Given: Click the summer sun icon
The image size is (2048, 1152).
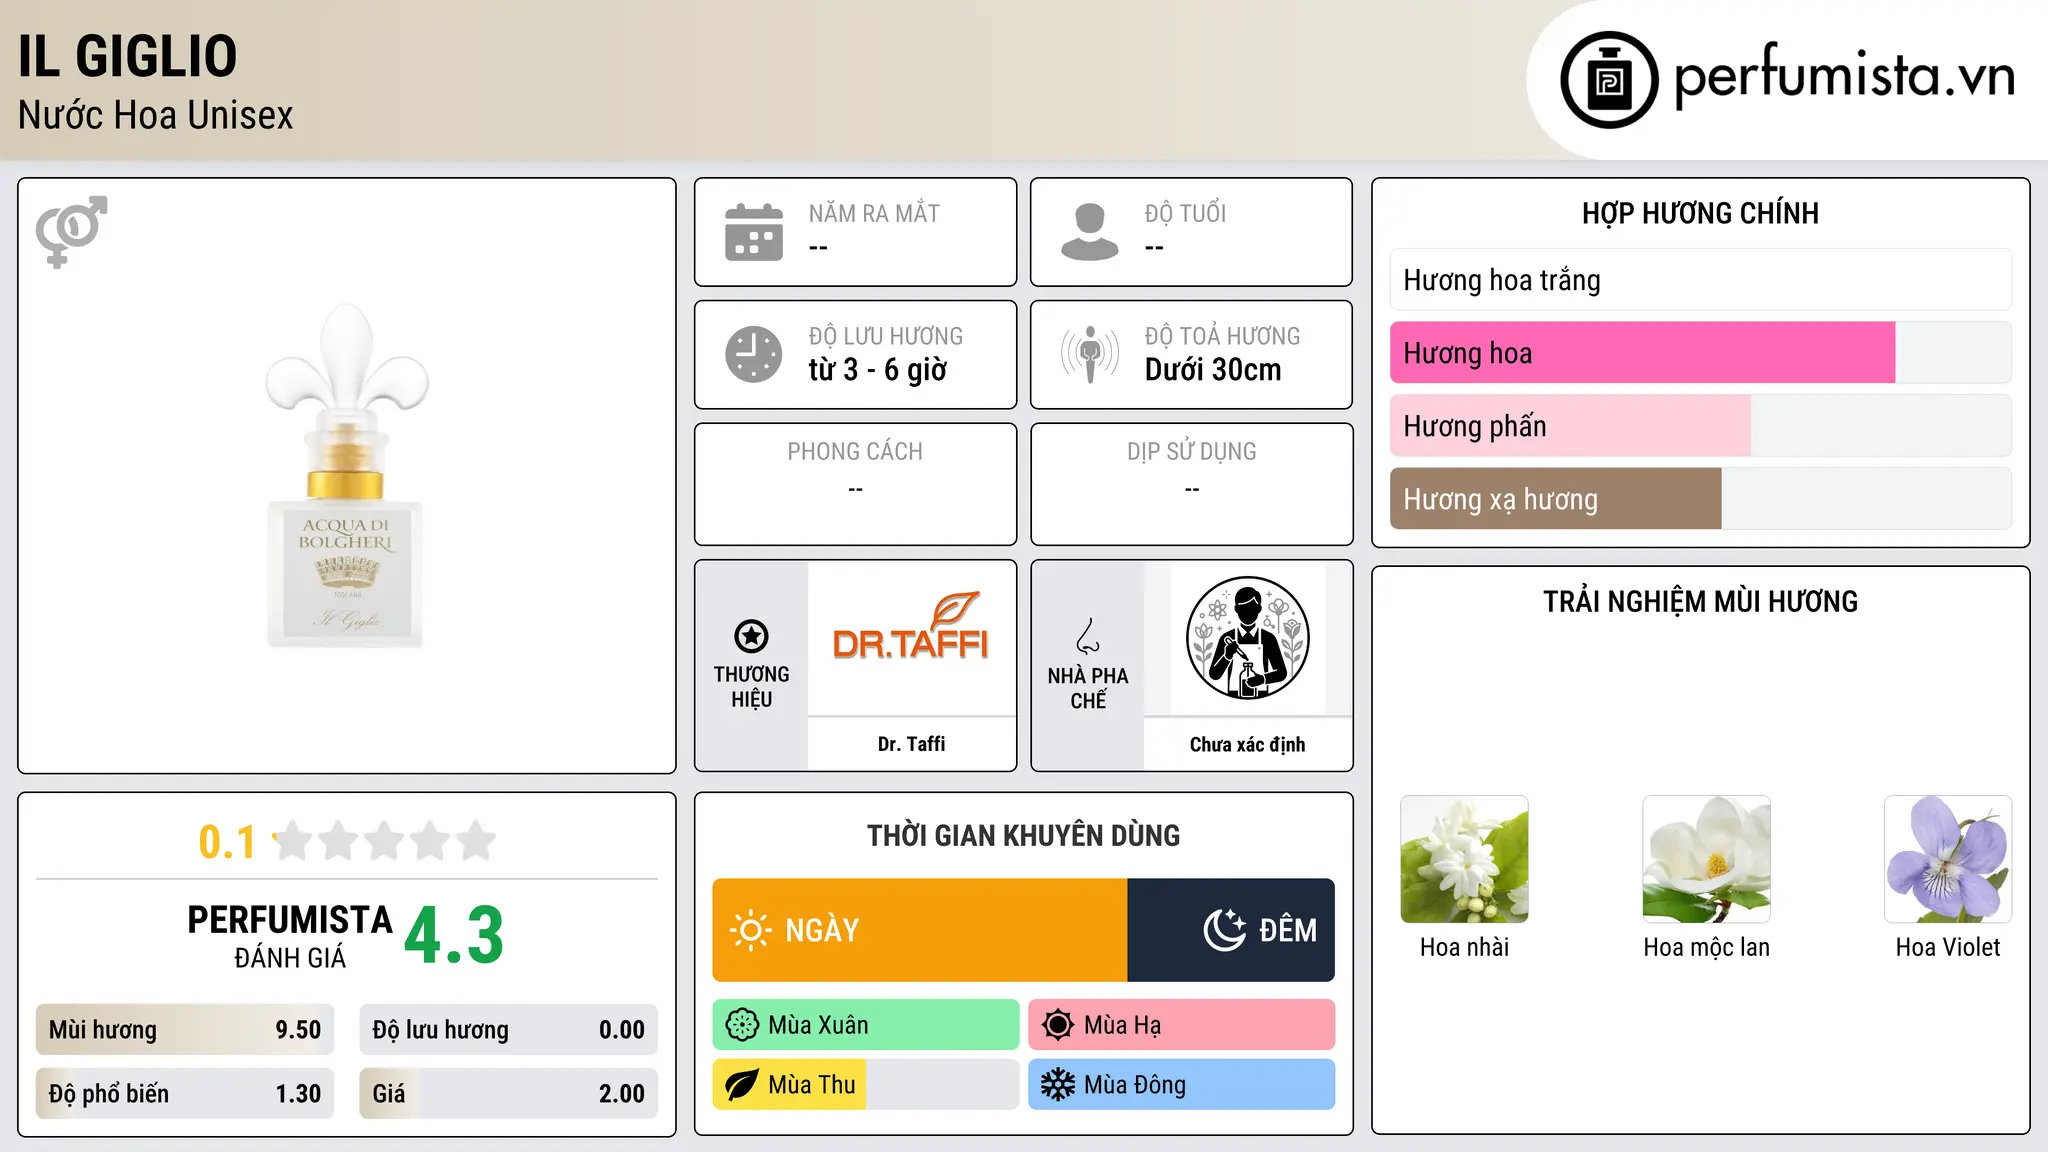Looking at the screenshot, I should 1058,1025.
